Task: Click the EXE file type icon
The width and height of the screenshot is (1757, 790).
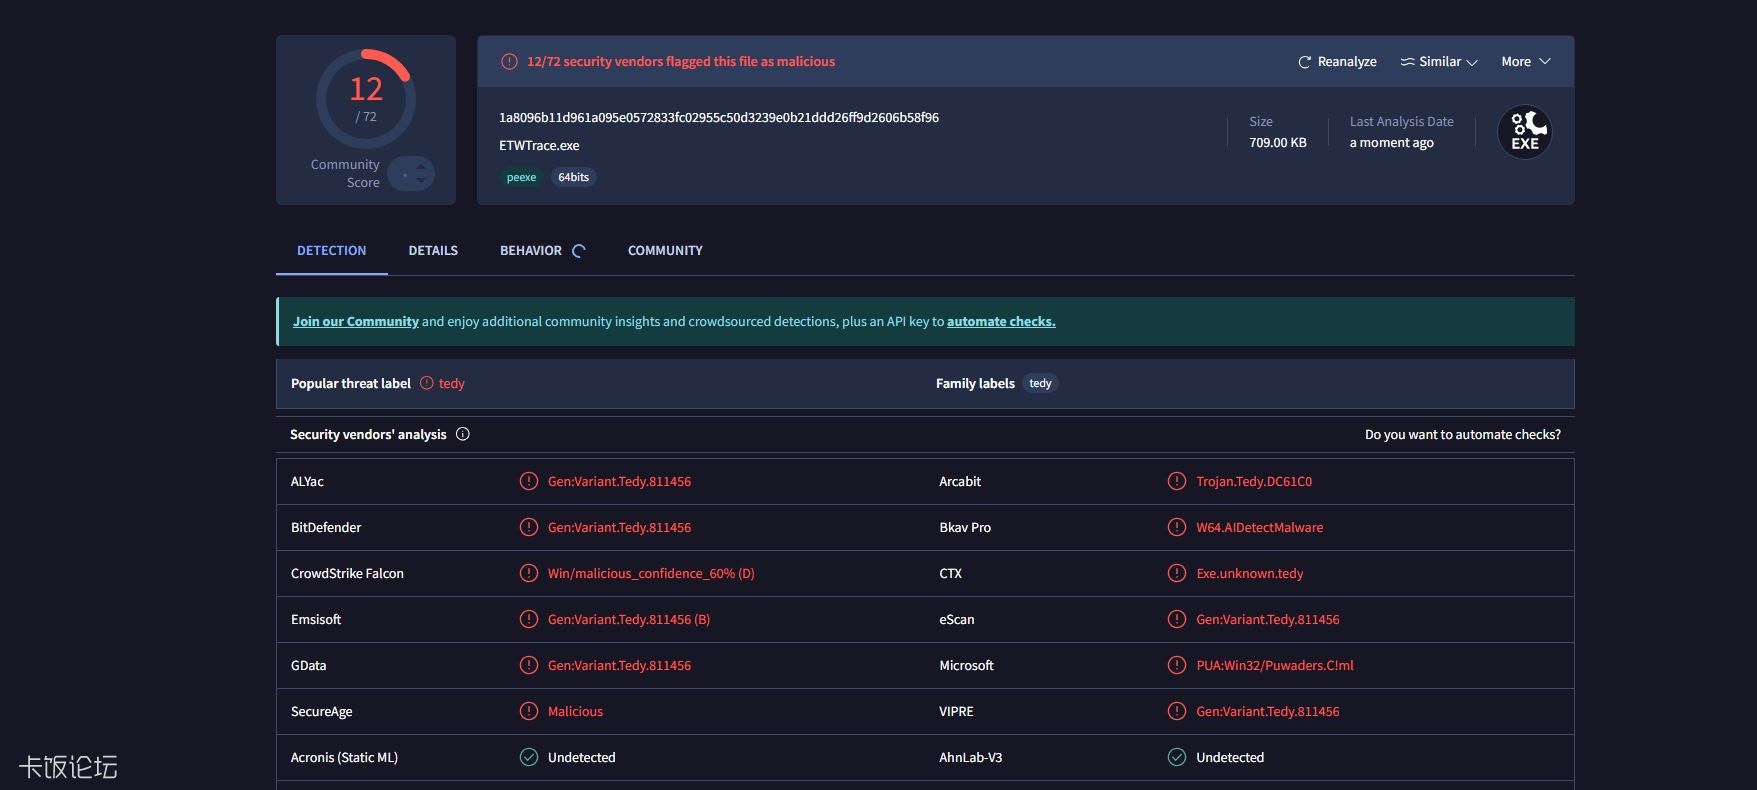Action: [x=1524, y=132]
